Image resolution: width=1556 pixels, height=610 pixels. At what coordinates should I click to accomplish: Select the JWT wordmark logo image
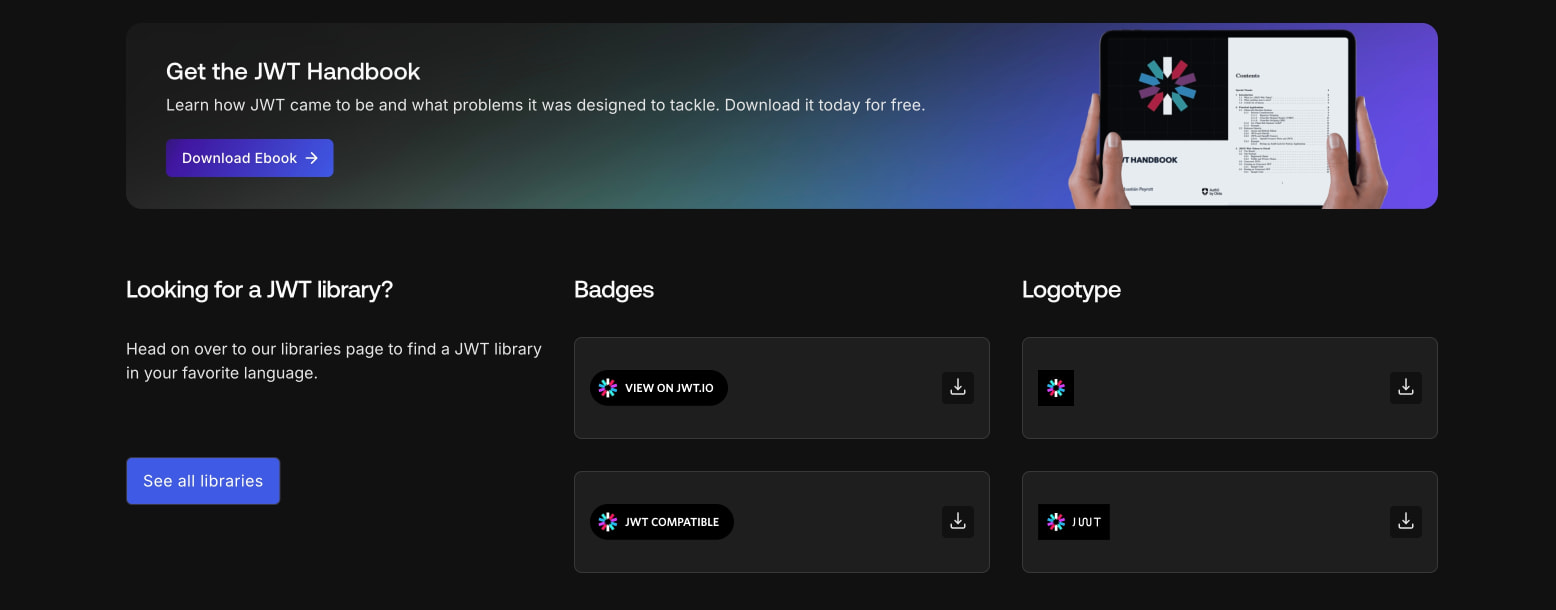point(1074,522)
